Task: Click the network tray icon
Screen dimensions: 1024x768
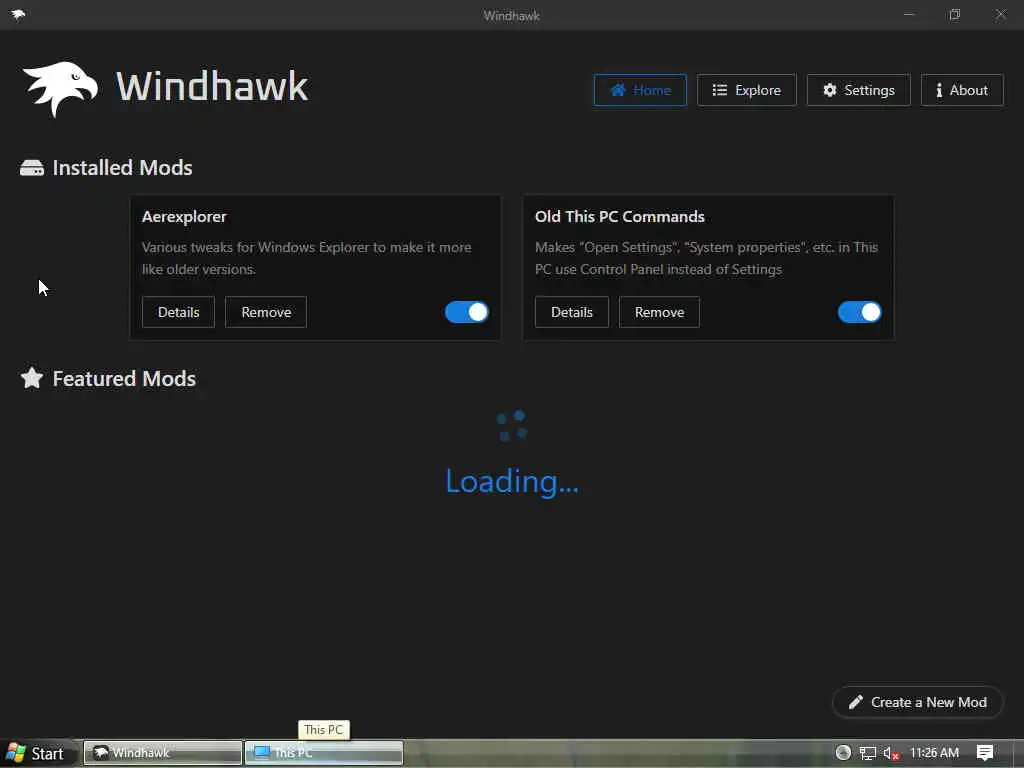Action: [867, 754]
